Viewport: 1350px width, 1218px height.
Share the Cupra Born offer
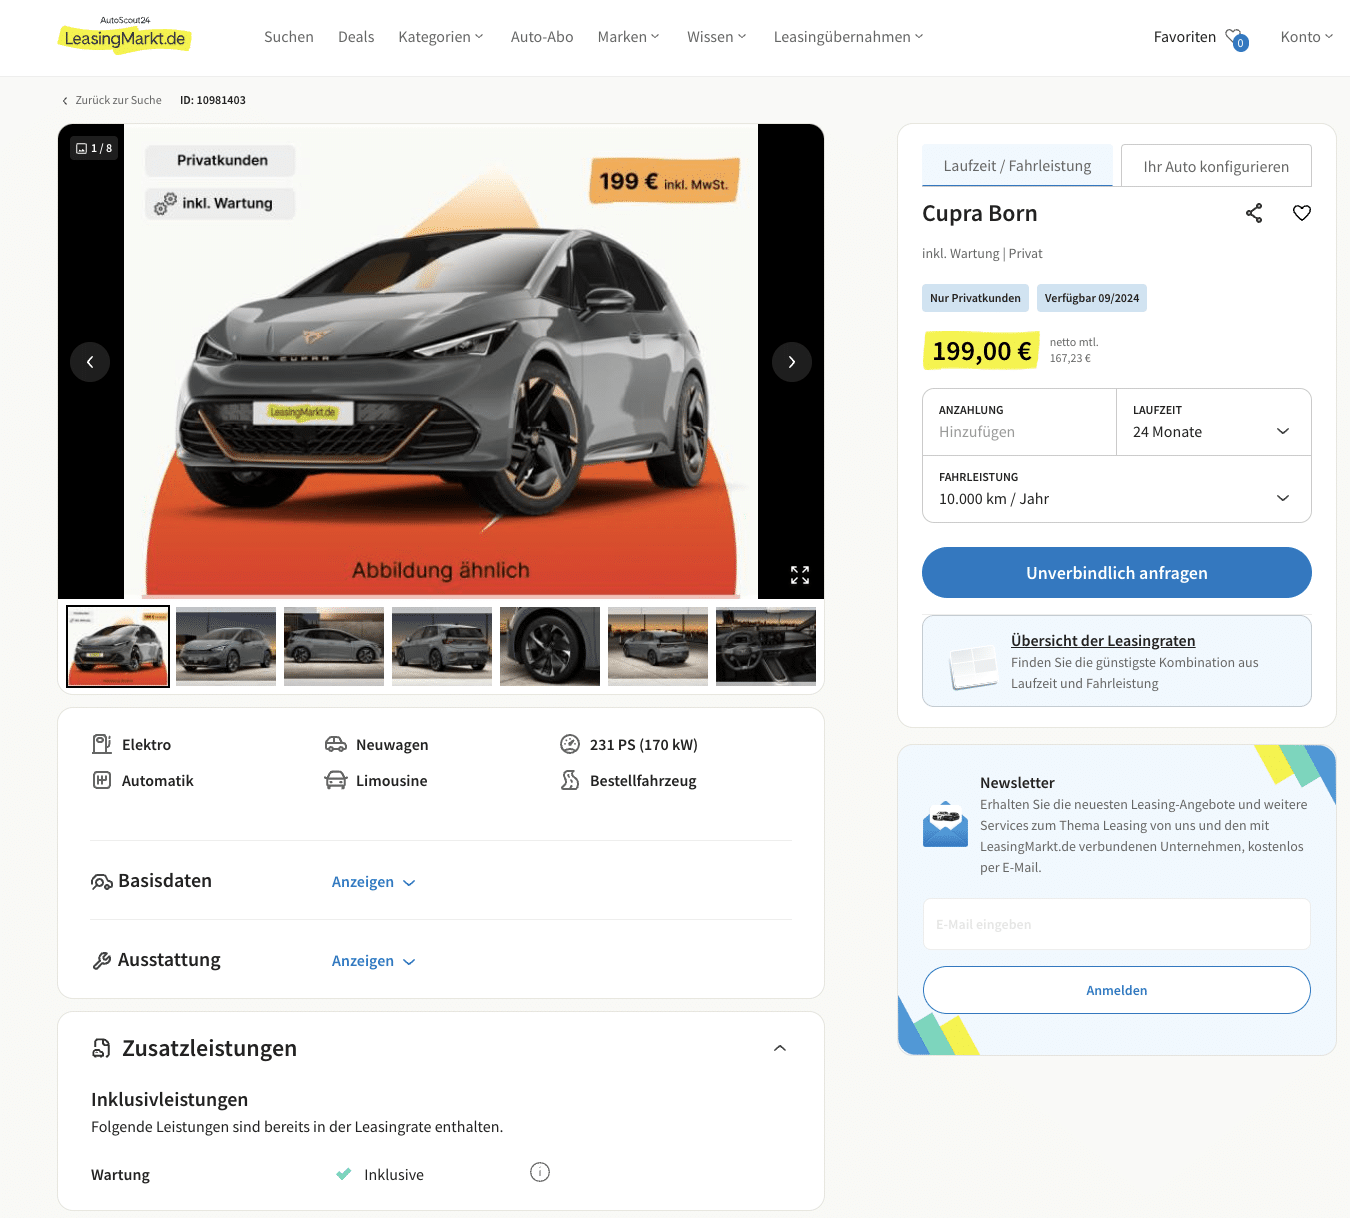coord(1254,213)
